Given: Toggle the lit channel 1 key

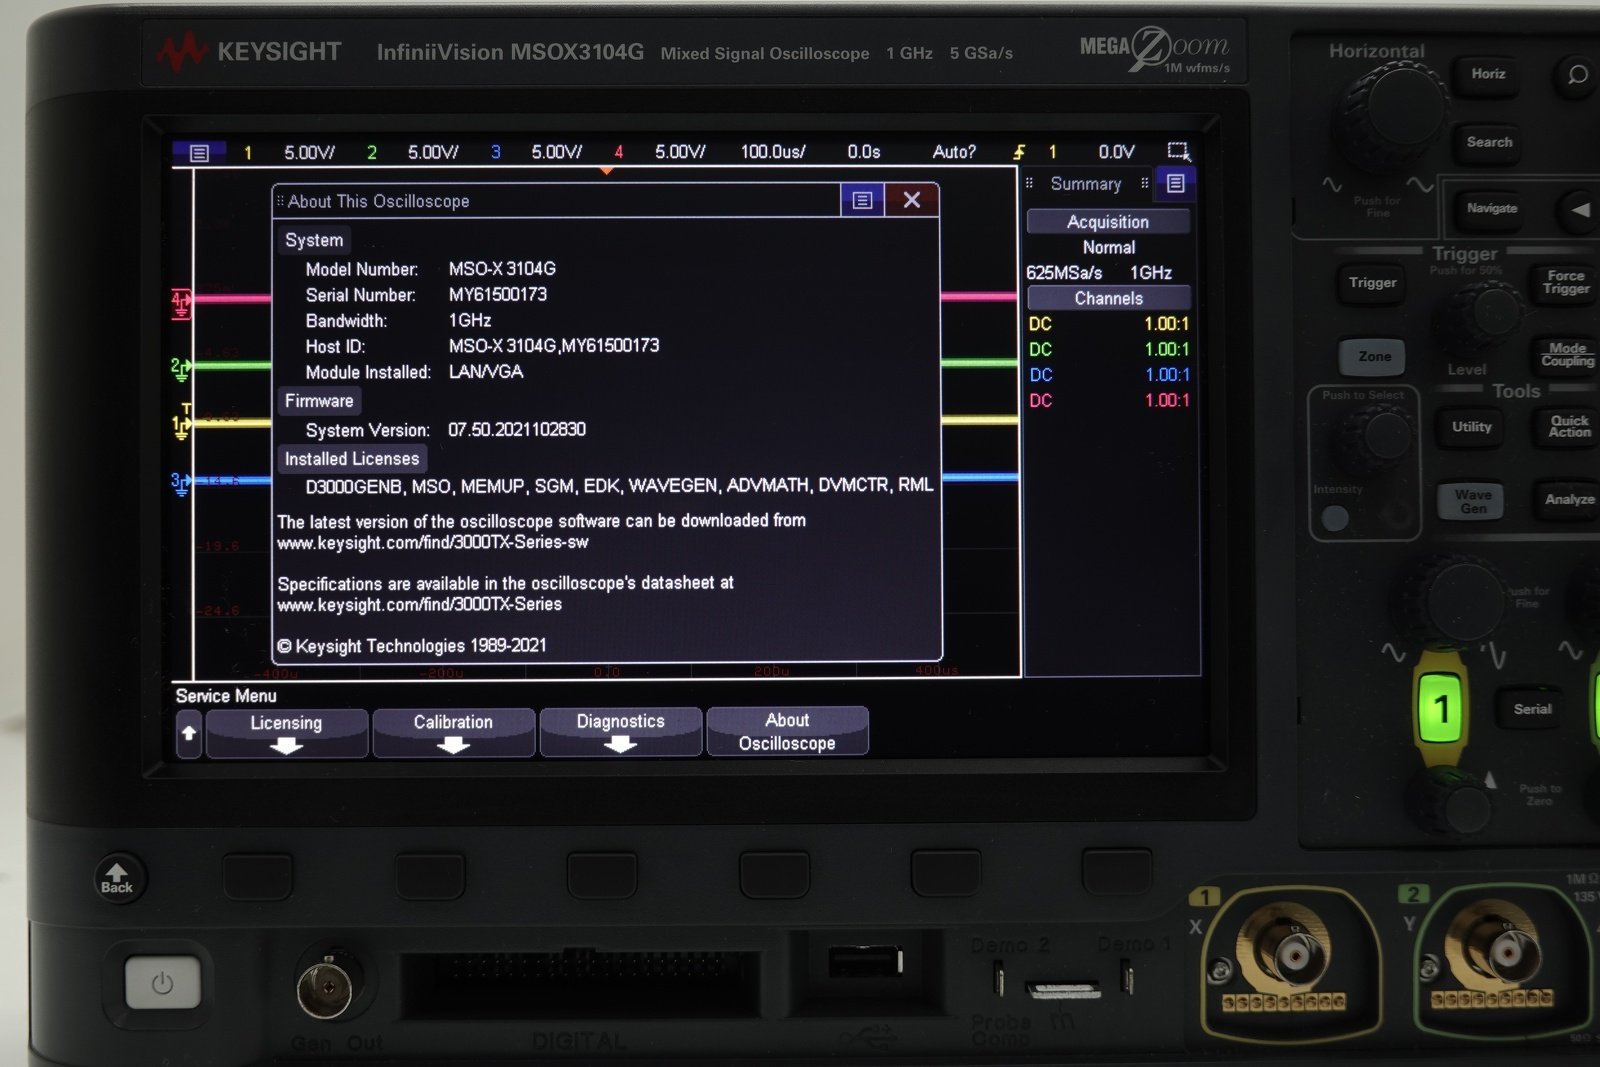Looking at the screenshot, I should [x=1440, y=709].
